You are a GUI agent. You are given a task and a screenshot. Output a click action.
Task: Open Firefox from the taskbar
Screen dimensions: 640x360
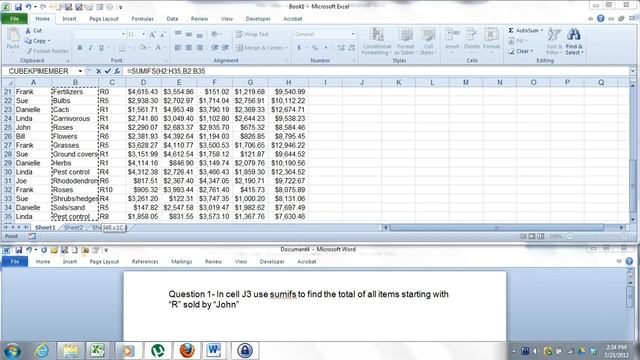click(187, 351)
